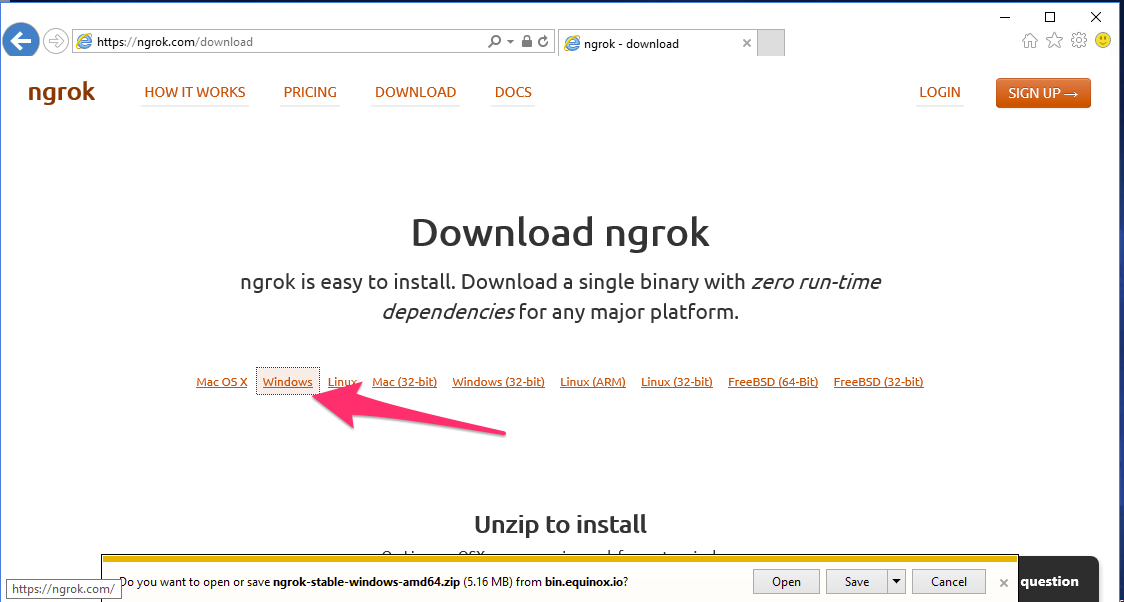Download the Linux (32-bit) build
The width and height of the screenshot is (1124, 602).
[x=677, y=382]
